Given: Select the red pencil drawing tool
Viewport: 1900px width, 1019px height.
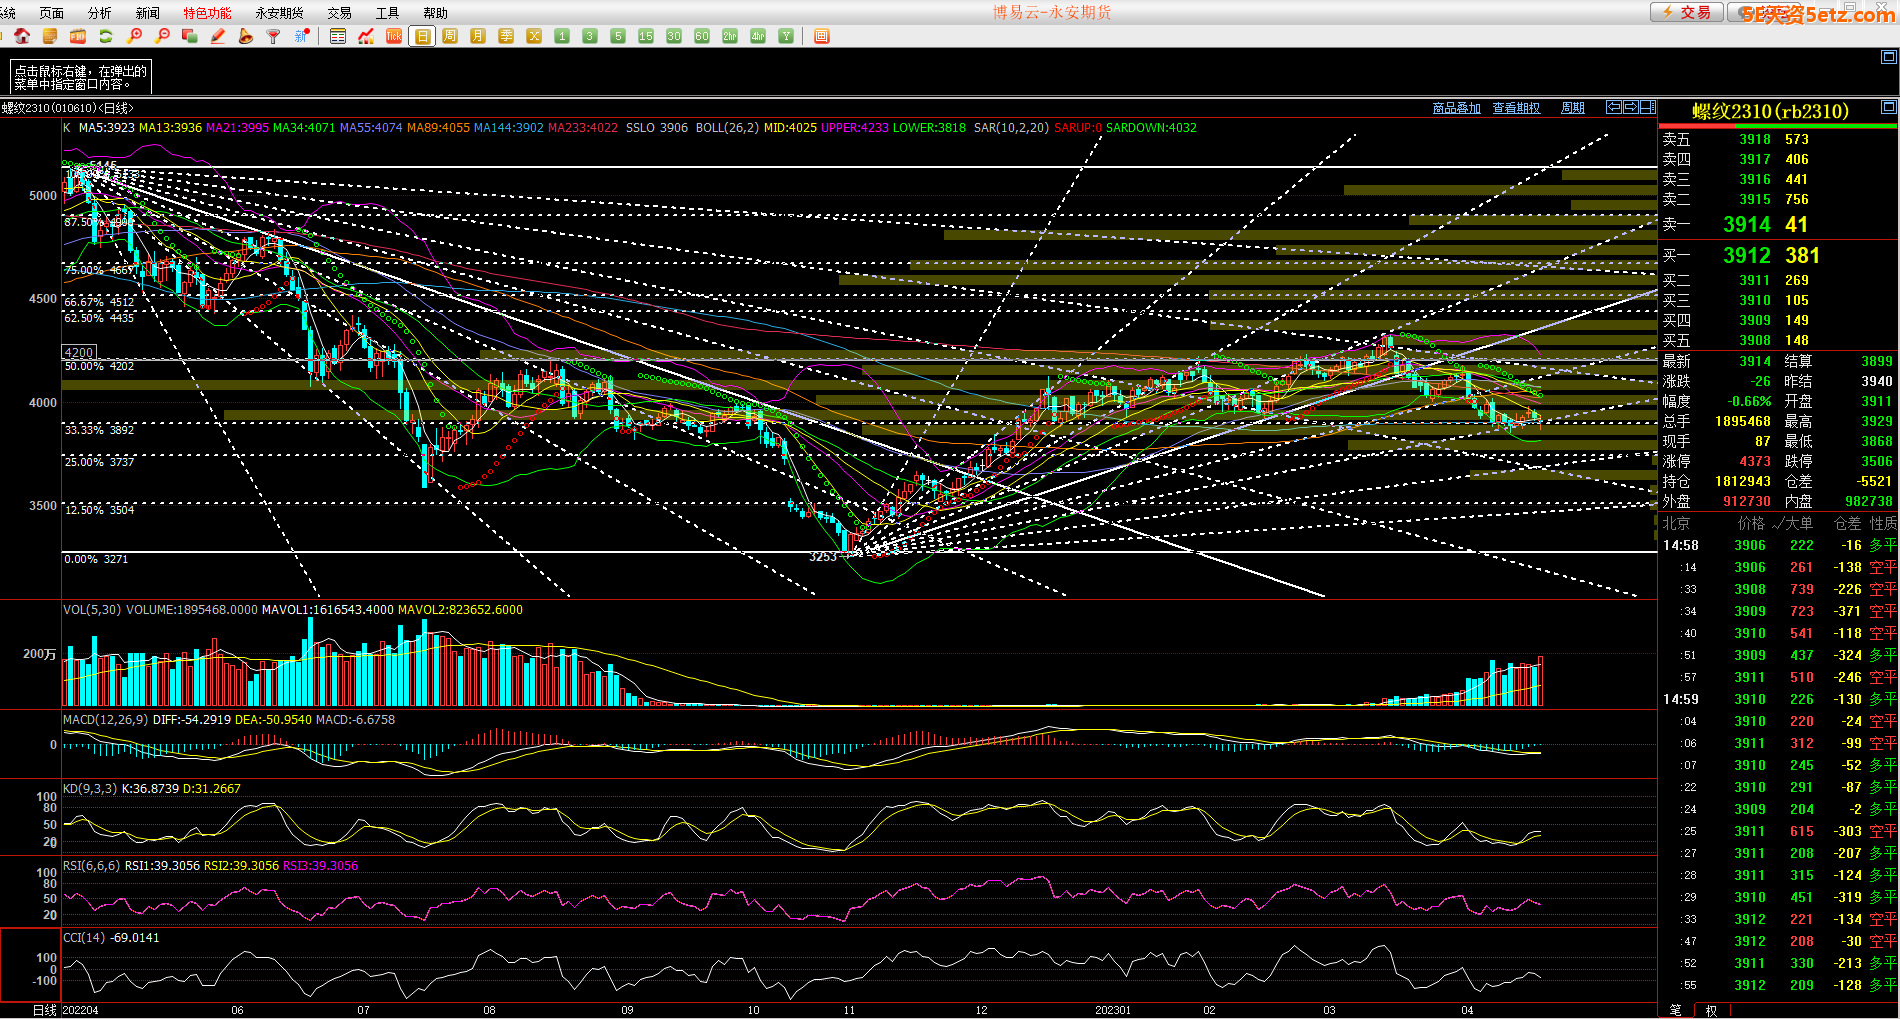Looking at the screenshot, I should pos(218,36).
